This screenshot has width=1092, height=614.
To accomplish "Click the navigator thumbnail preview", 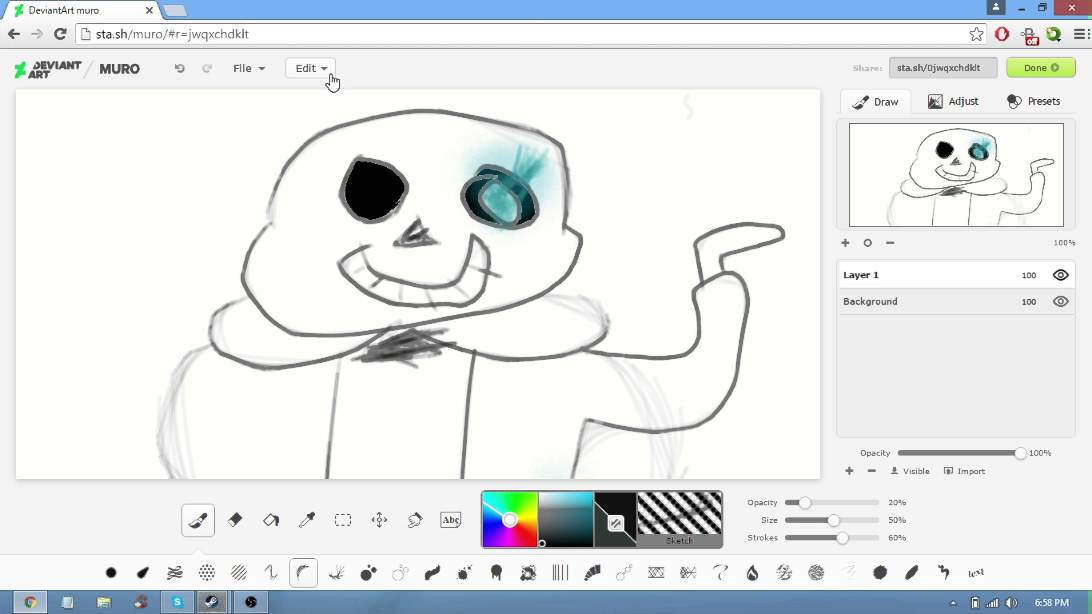I will (x=956, y=175).
